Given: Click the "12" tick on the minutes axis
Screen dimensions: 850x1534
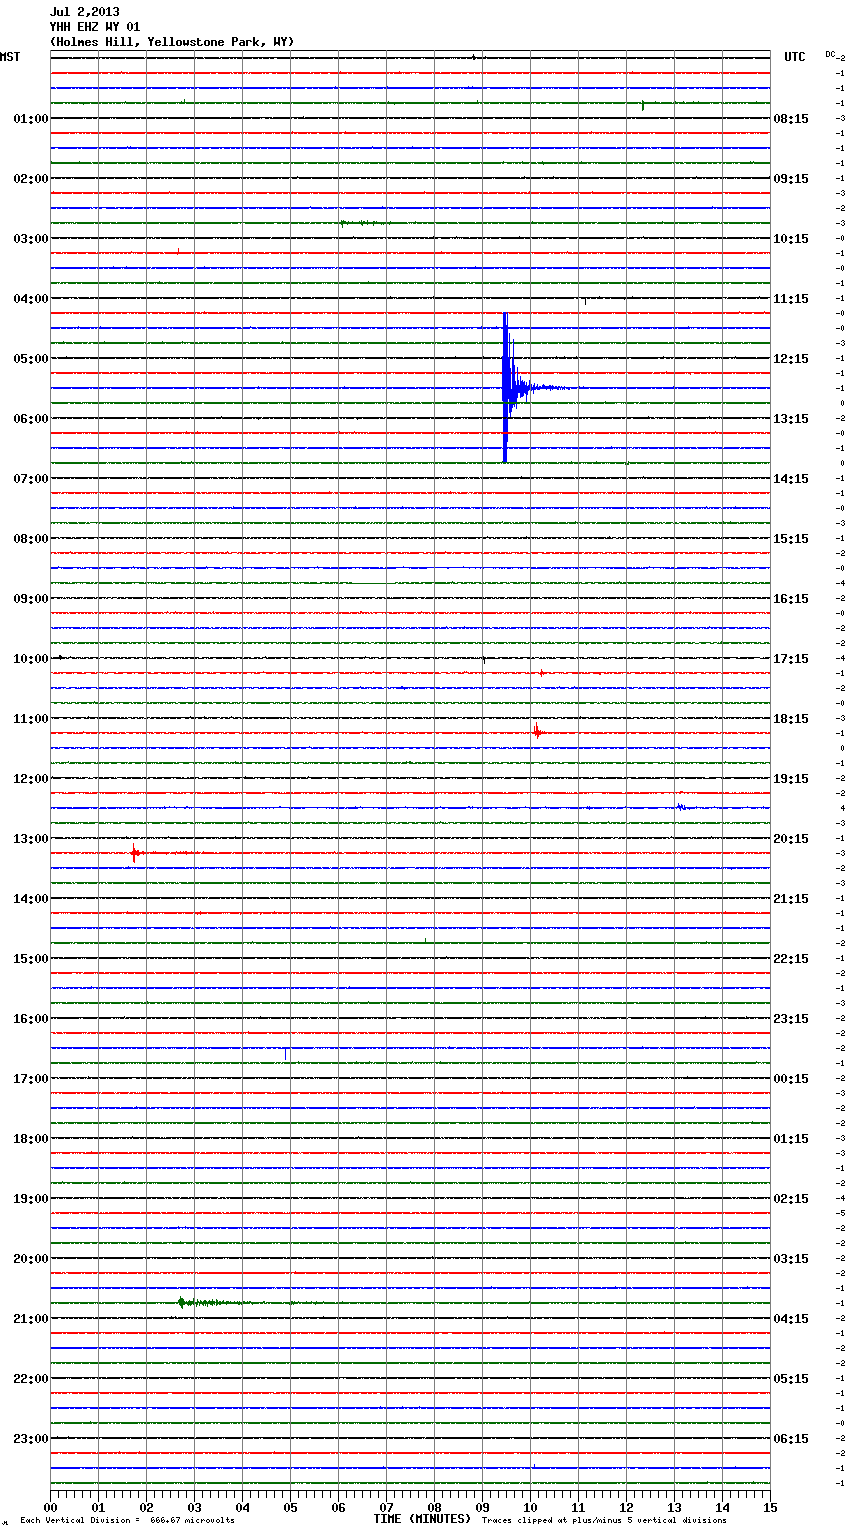Looking at the screenshot, I should pyautogui.click(x=626, y=1507).
